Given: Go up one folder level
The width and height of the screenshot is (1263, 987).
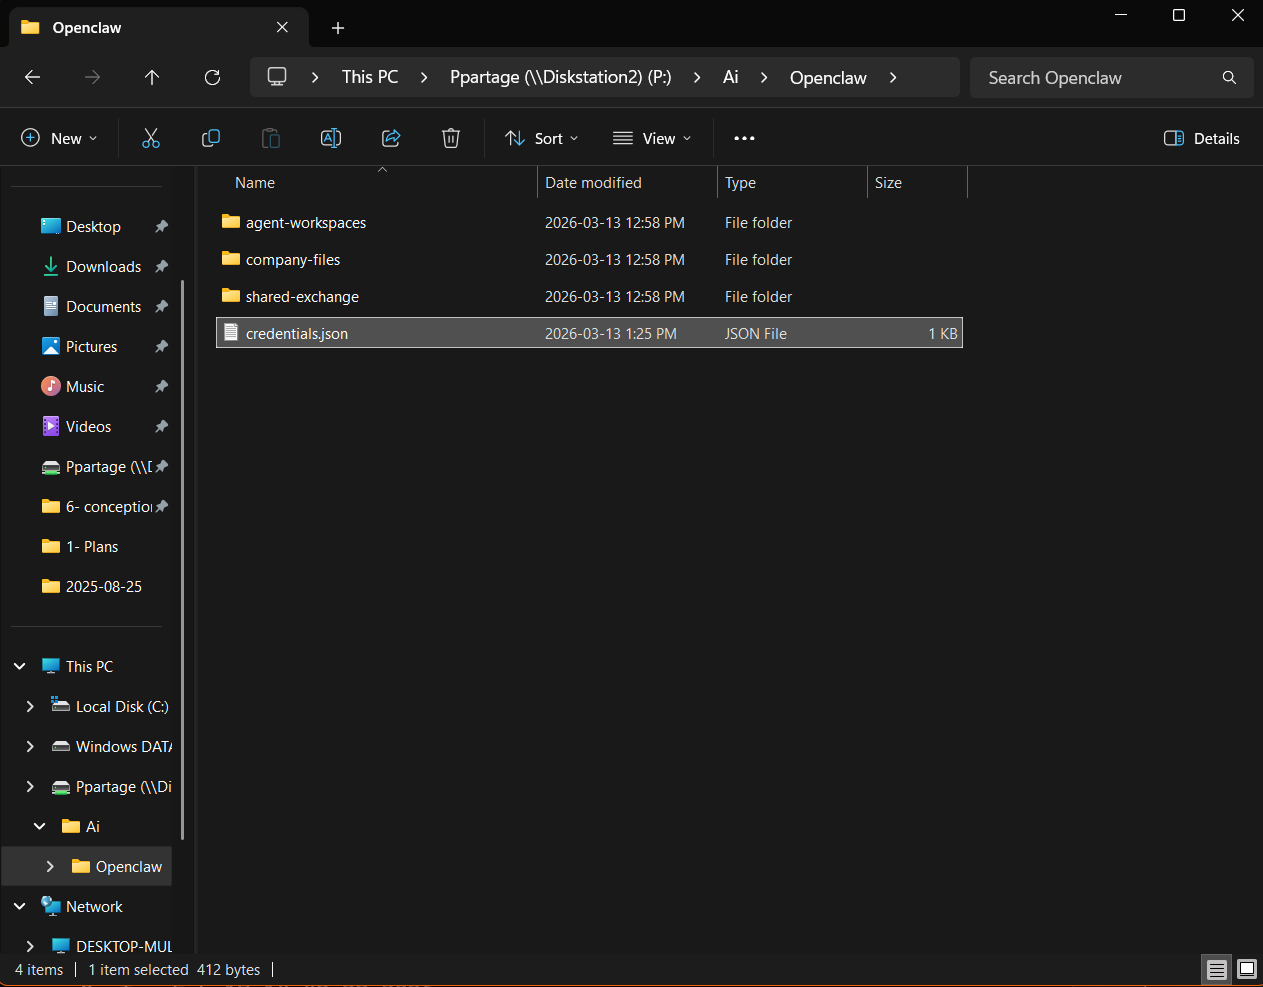Looking at the screenshot, I should [x=152, y=77].
